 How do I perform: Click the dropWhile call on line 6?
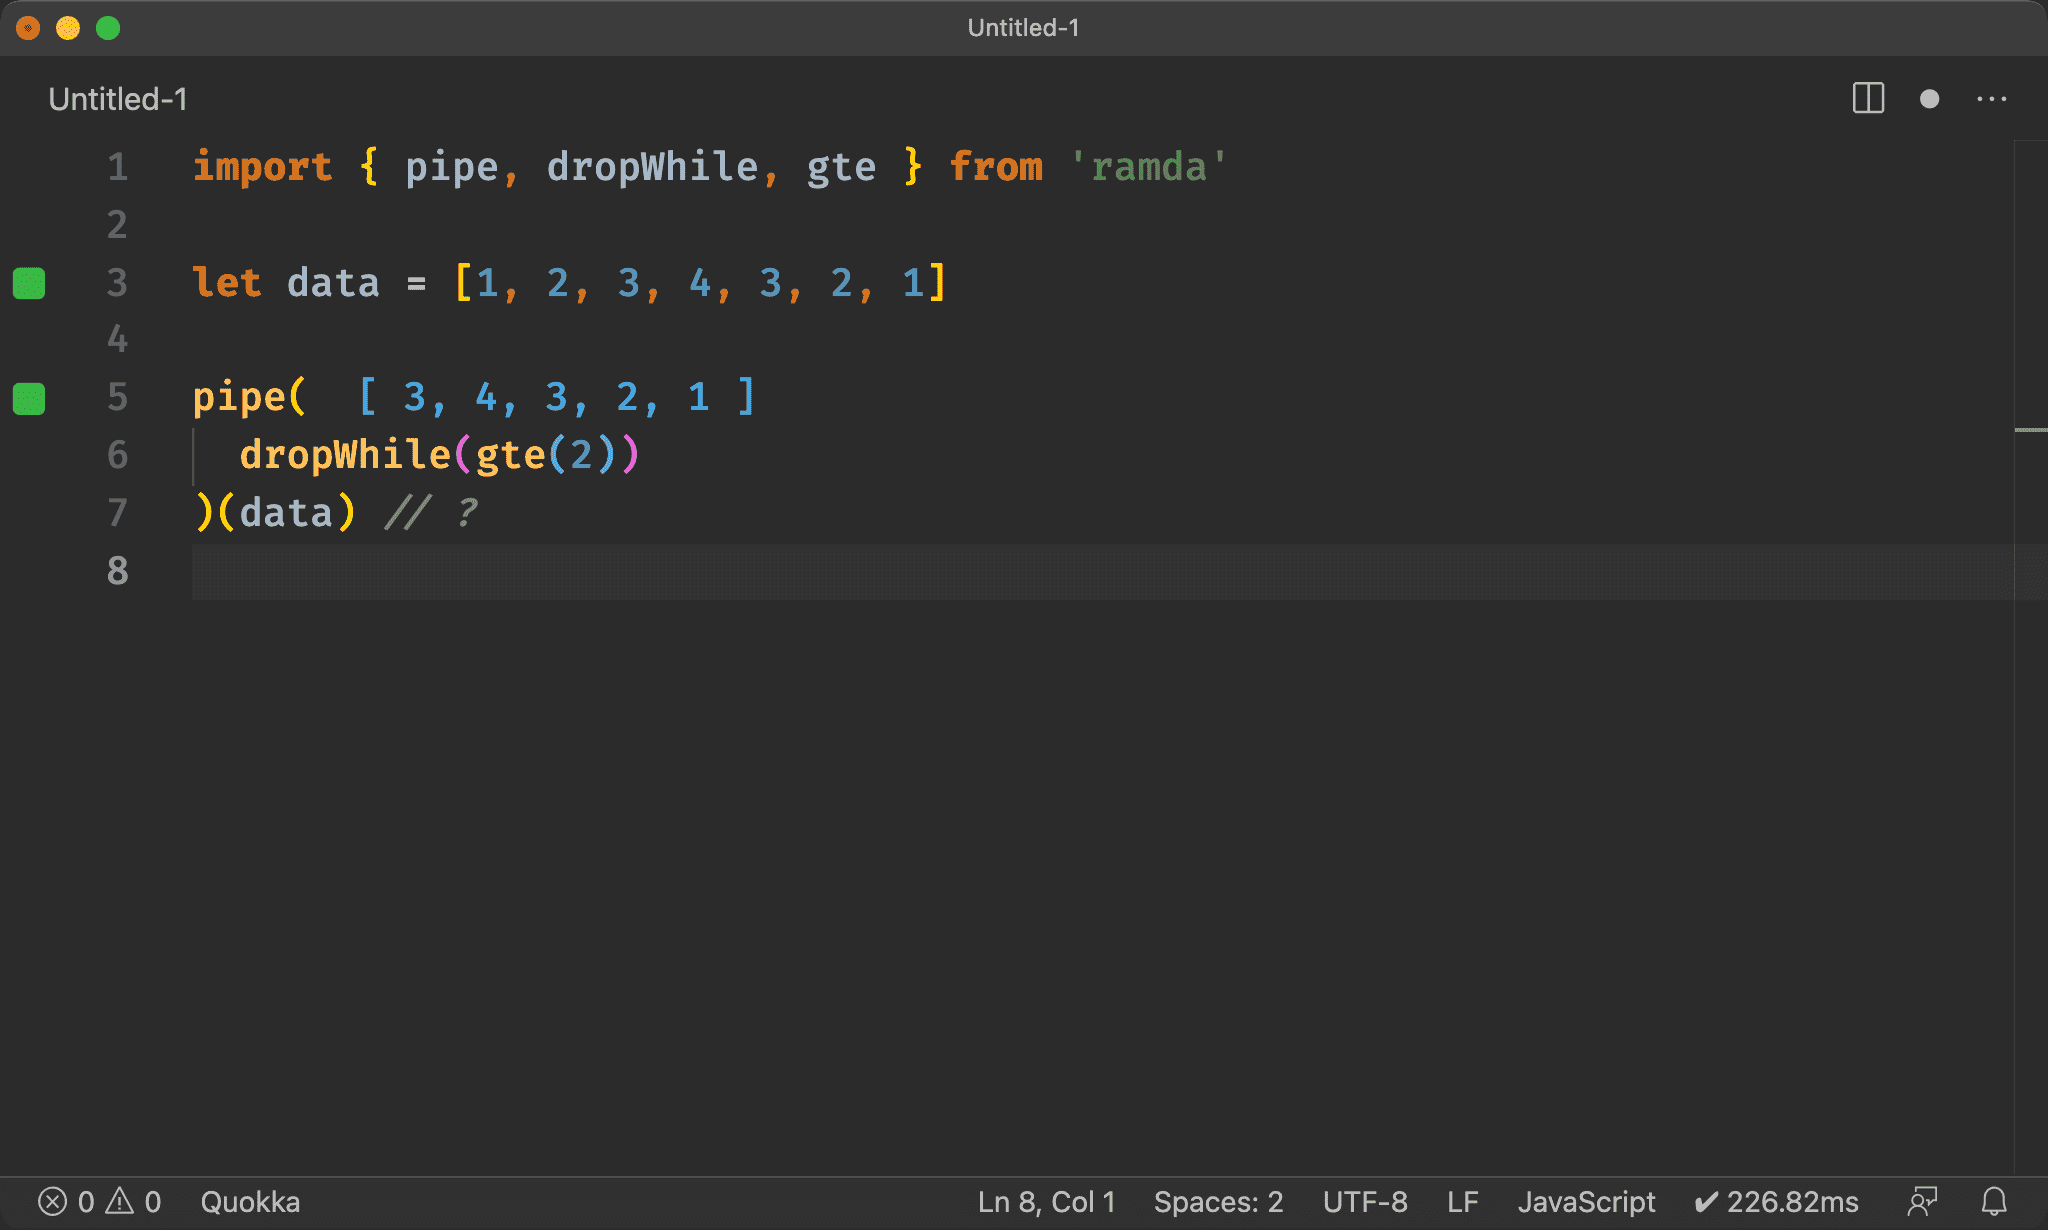(x=345, y=455)
